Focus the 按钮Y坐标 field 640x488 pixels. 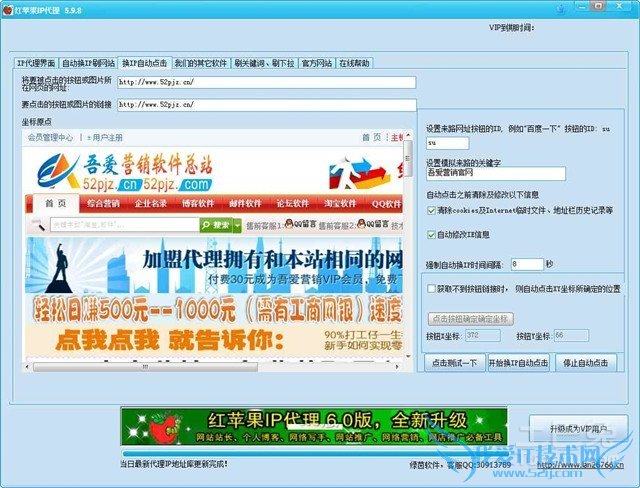(x=571, y=335)
